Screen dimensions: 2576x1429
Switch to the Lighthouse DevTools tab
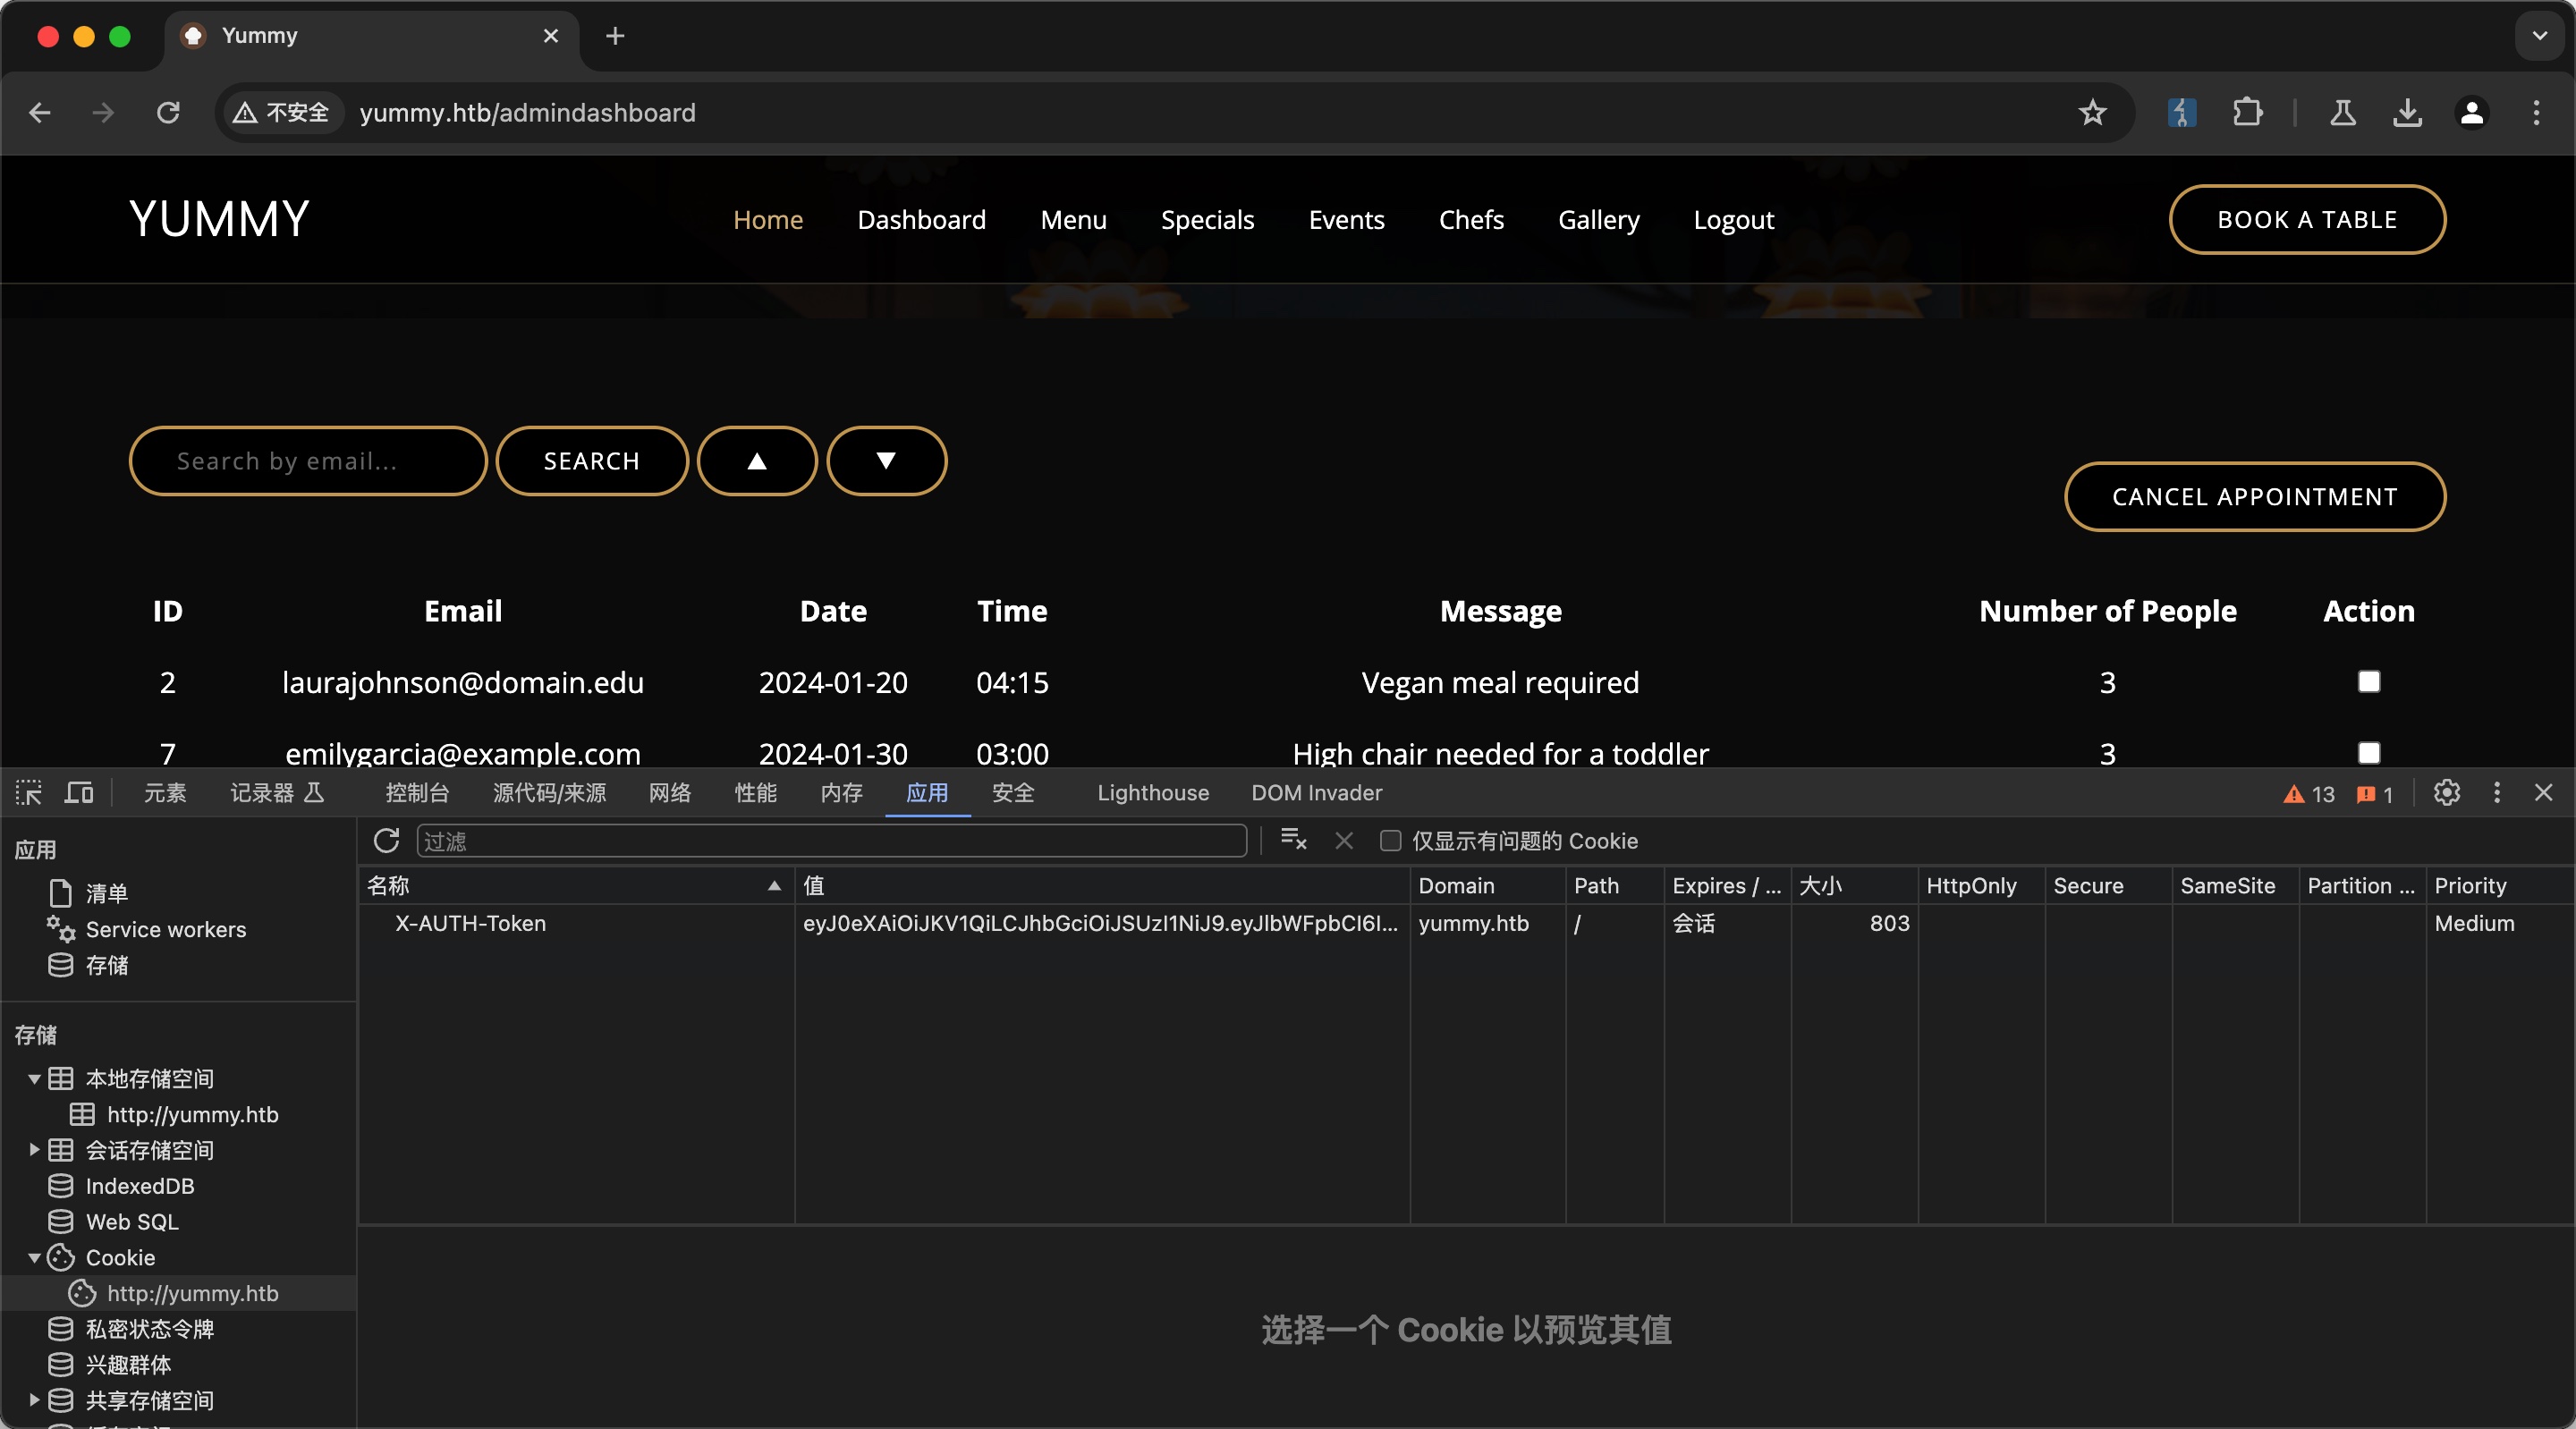(1152, 793)
